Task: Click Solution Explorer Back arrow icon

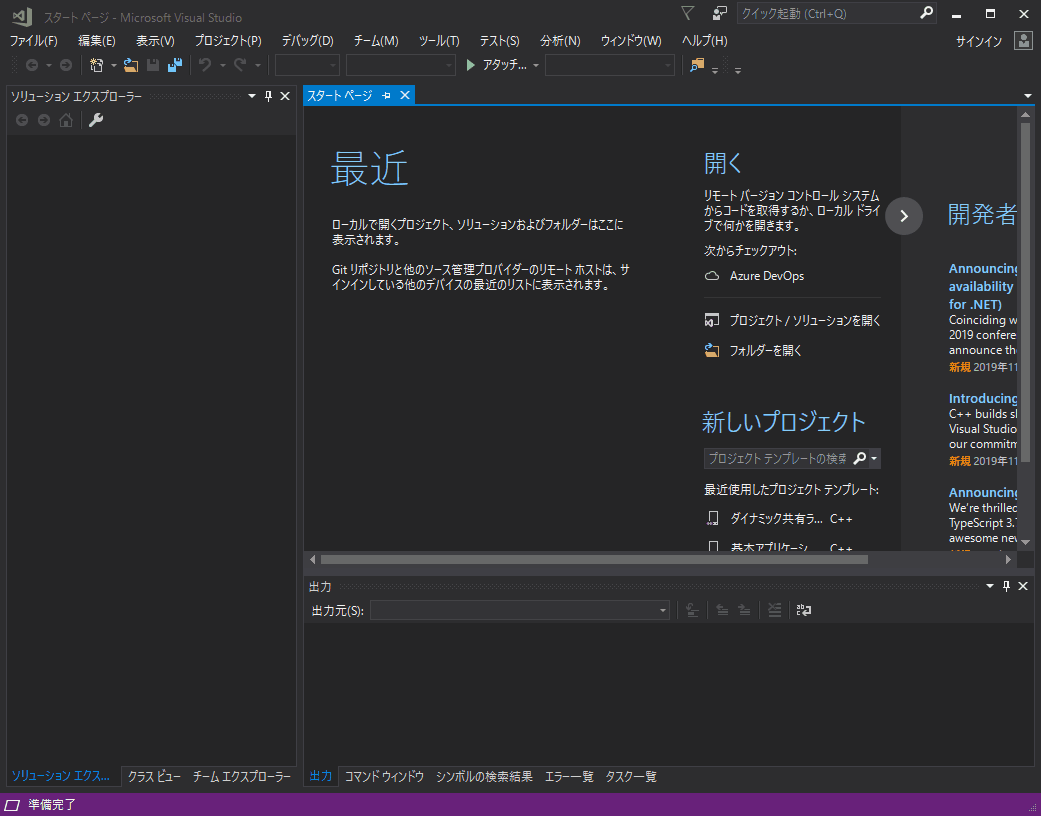Action: click(22, 120)
